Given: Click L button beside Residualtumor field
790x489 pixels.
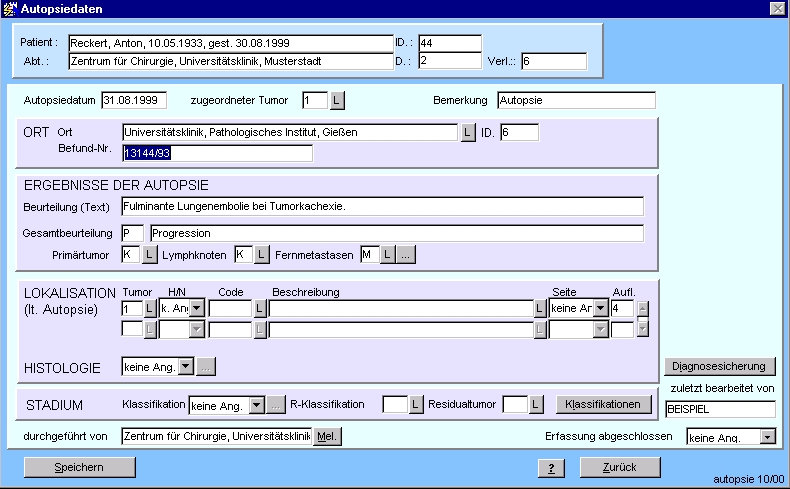Looking at the screenshot, I should (x=535, y=405).
